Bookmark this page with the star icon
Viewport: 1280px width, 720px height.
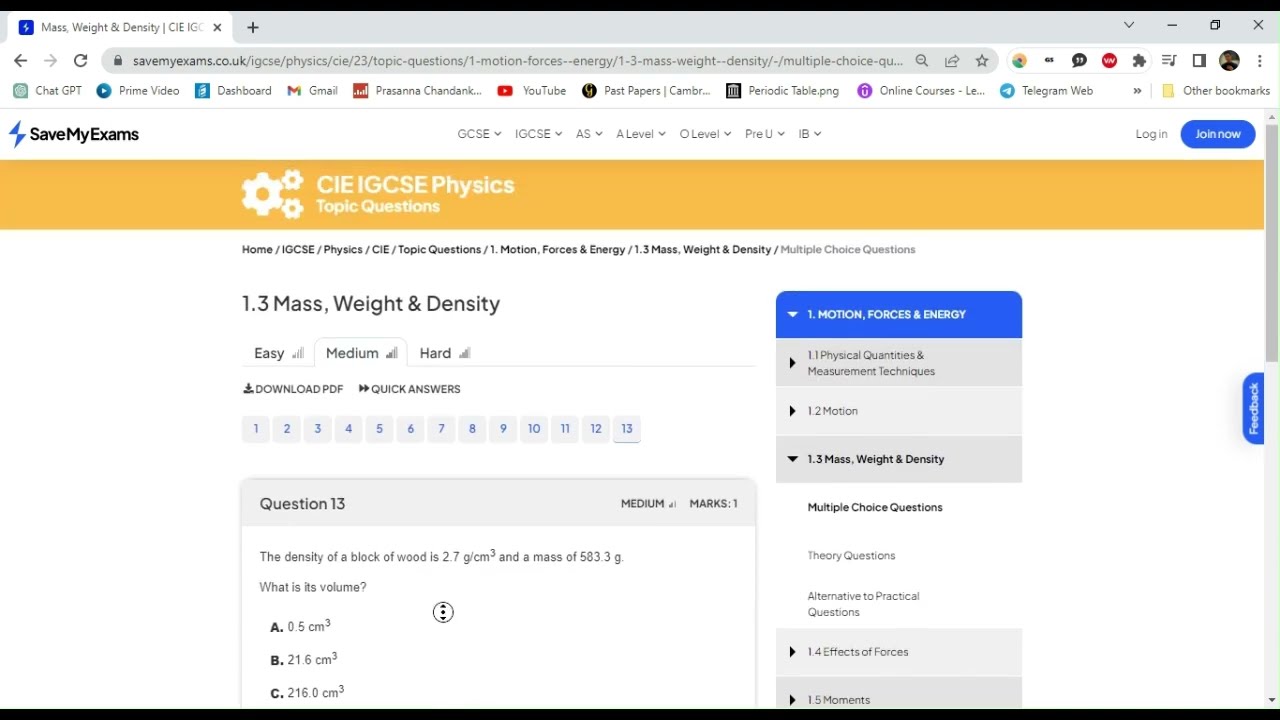click(982, 61)
